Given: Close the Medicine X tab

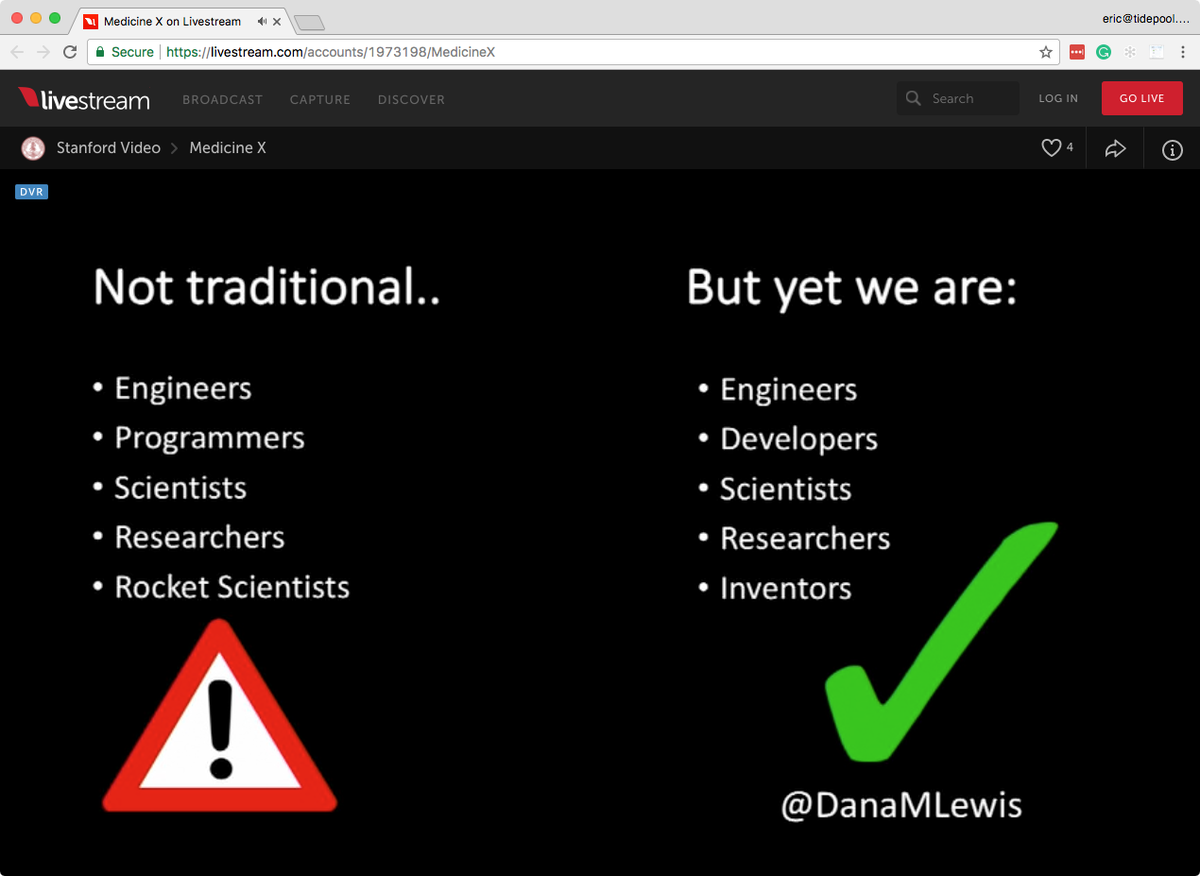Looking at the screenshot, I should (277, 21).
